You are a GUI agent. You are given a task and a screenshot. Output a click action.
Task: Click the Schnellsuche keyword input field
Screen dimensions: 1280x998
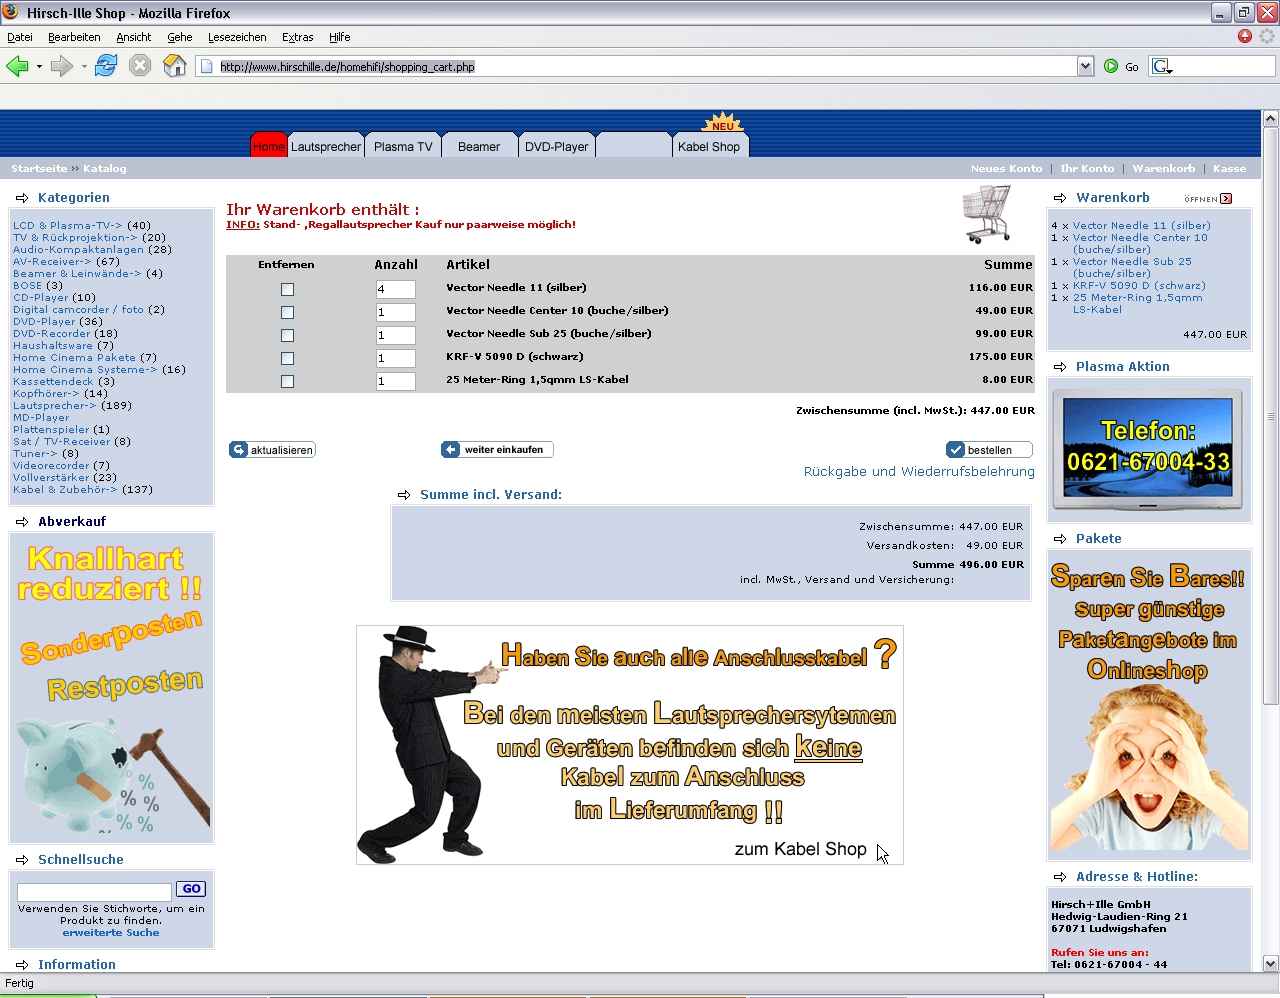[x=94, y=890]
